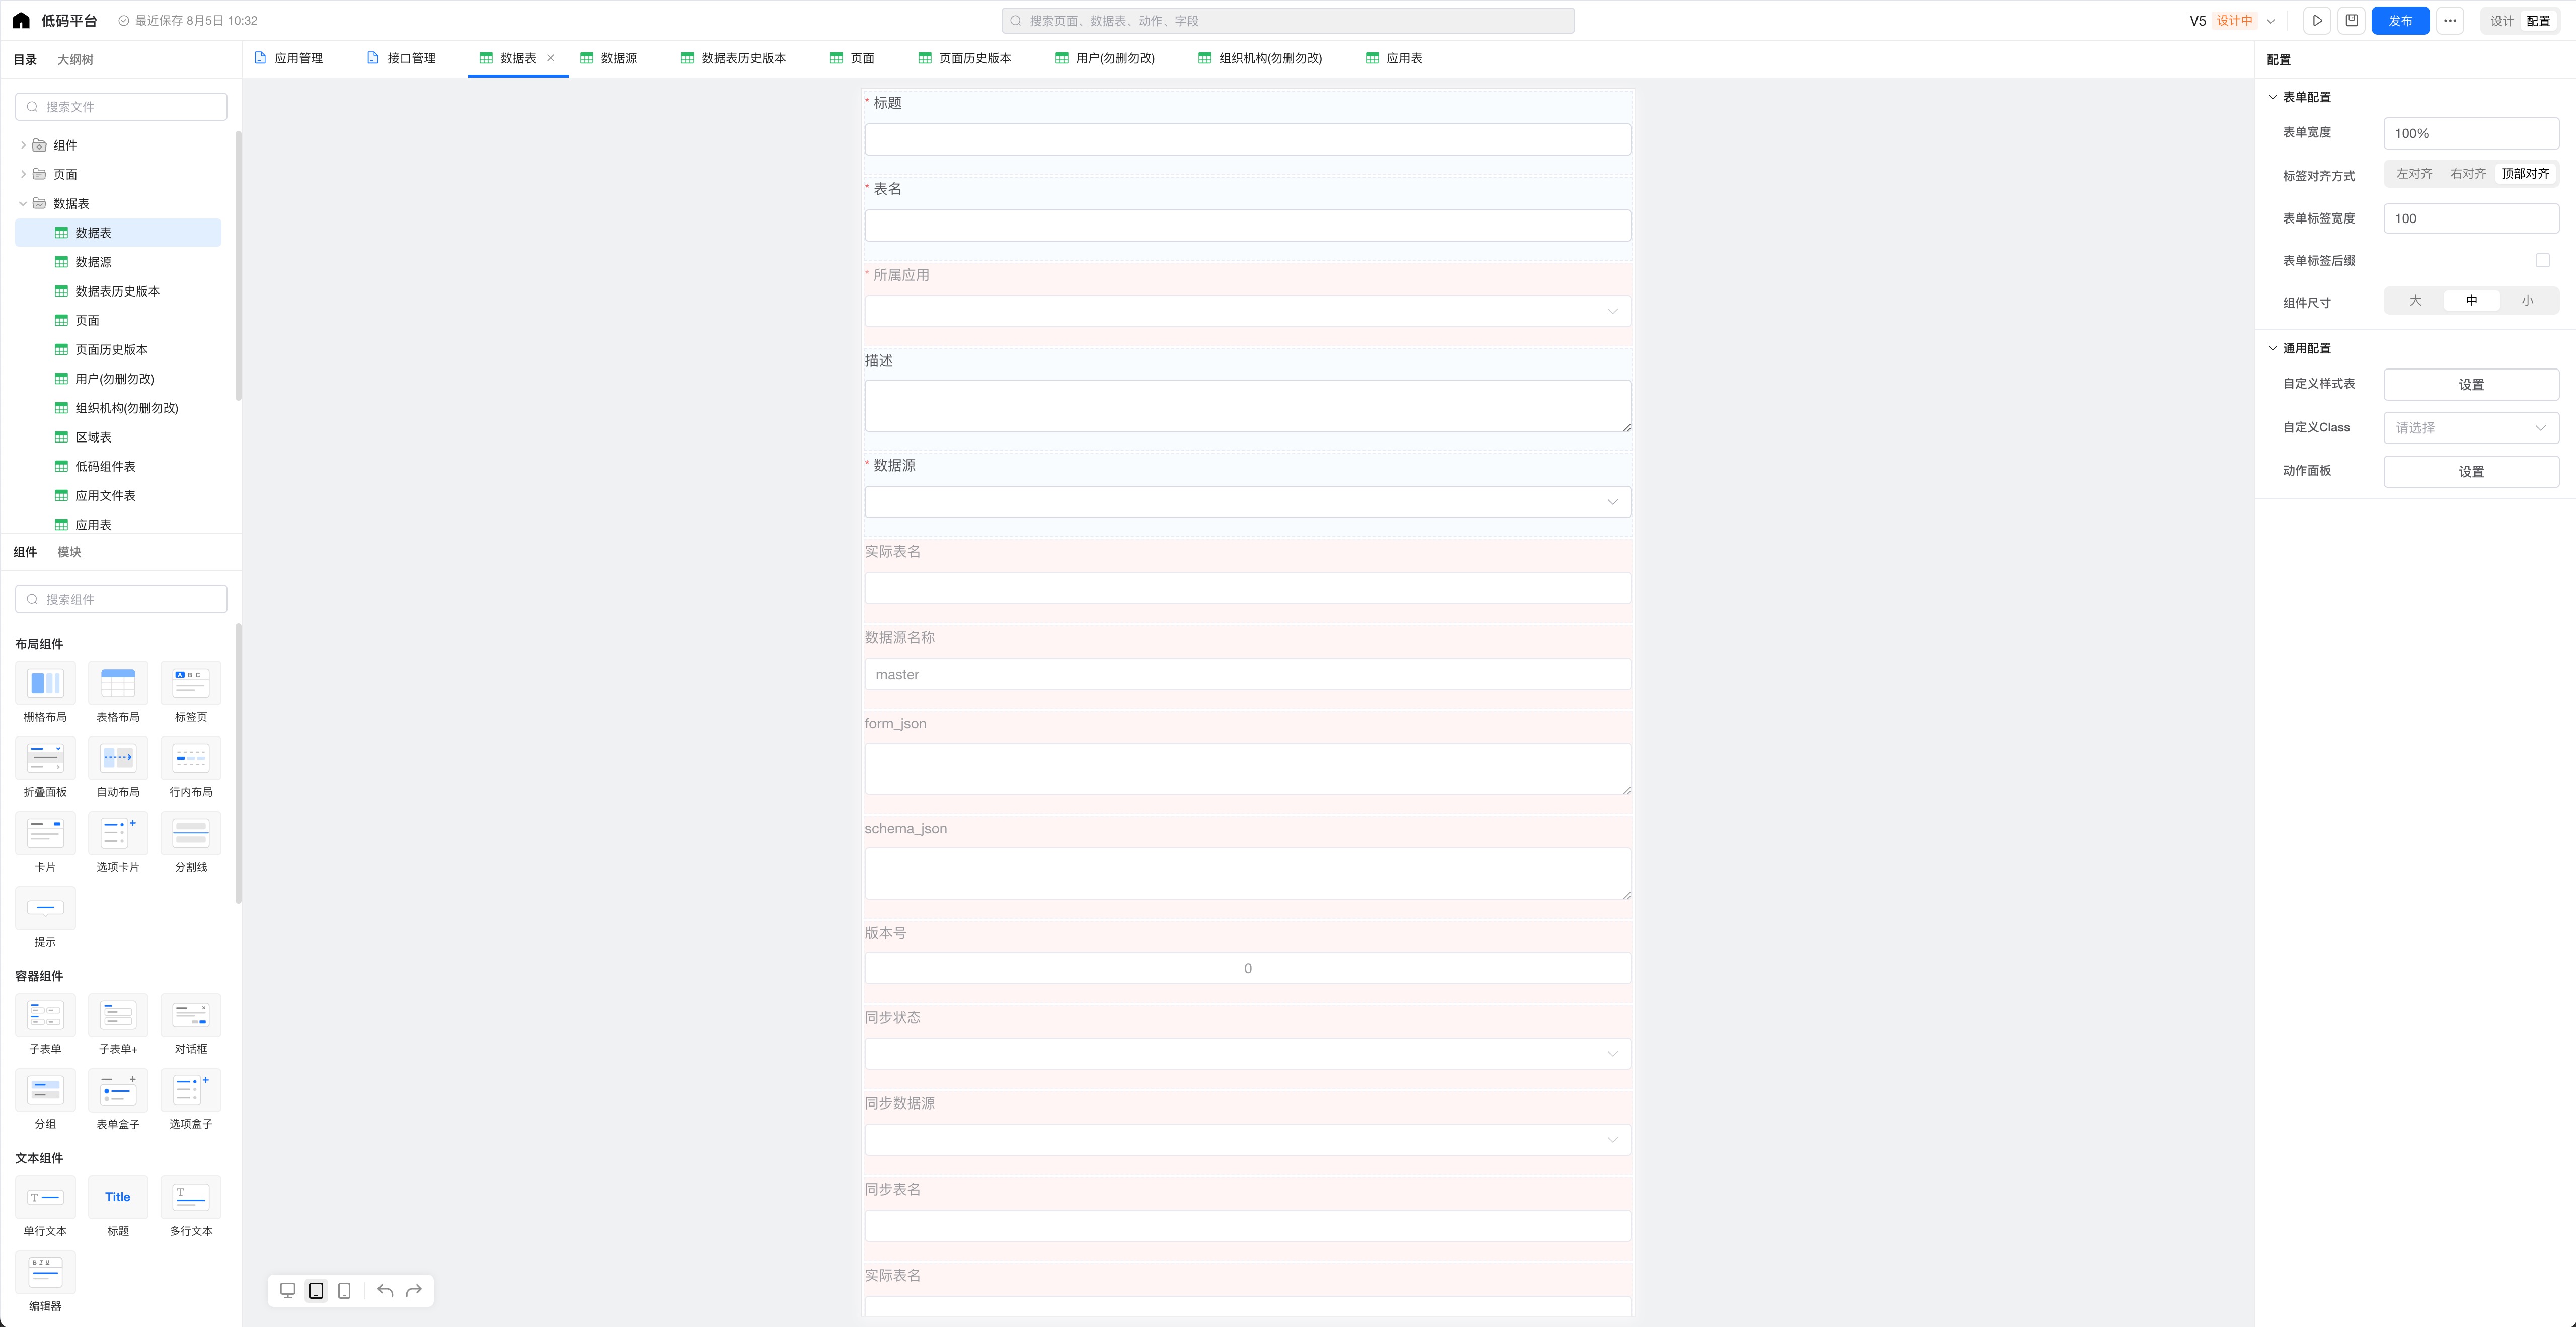Select the 选项卡片 component

[x=118, y=842]
